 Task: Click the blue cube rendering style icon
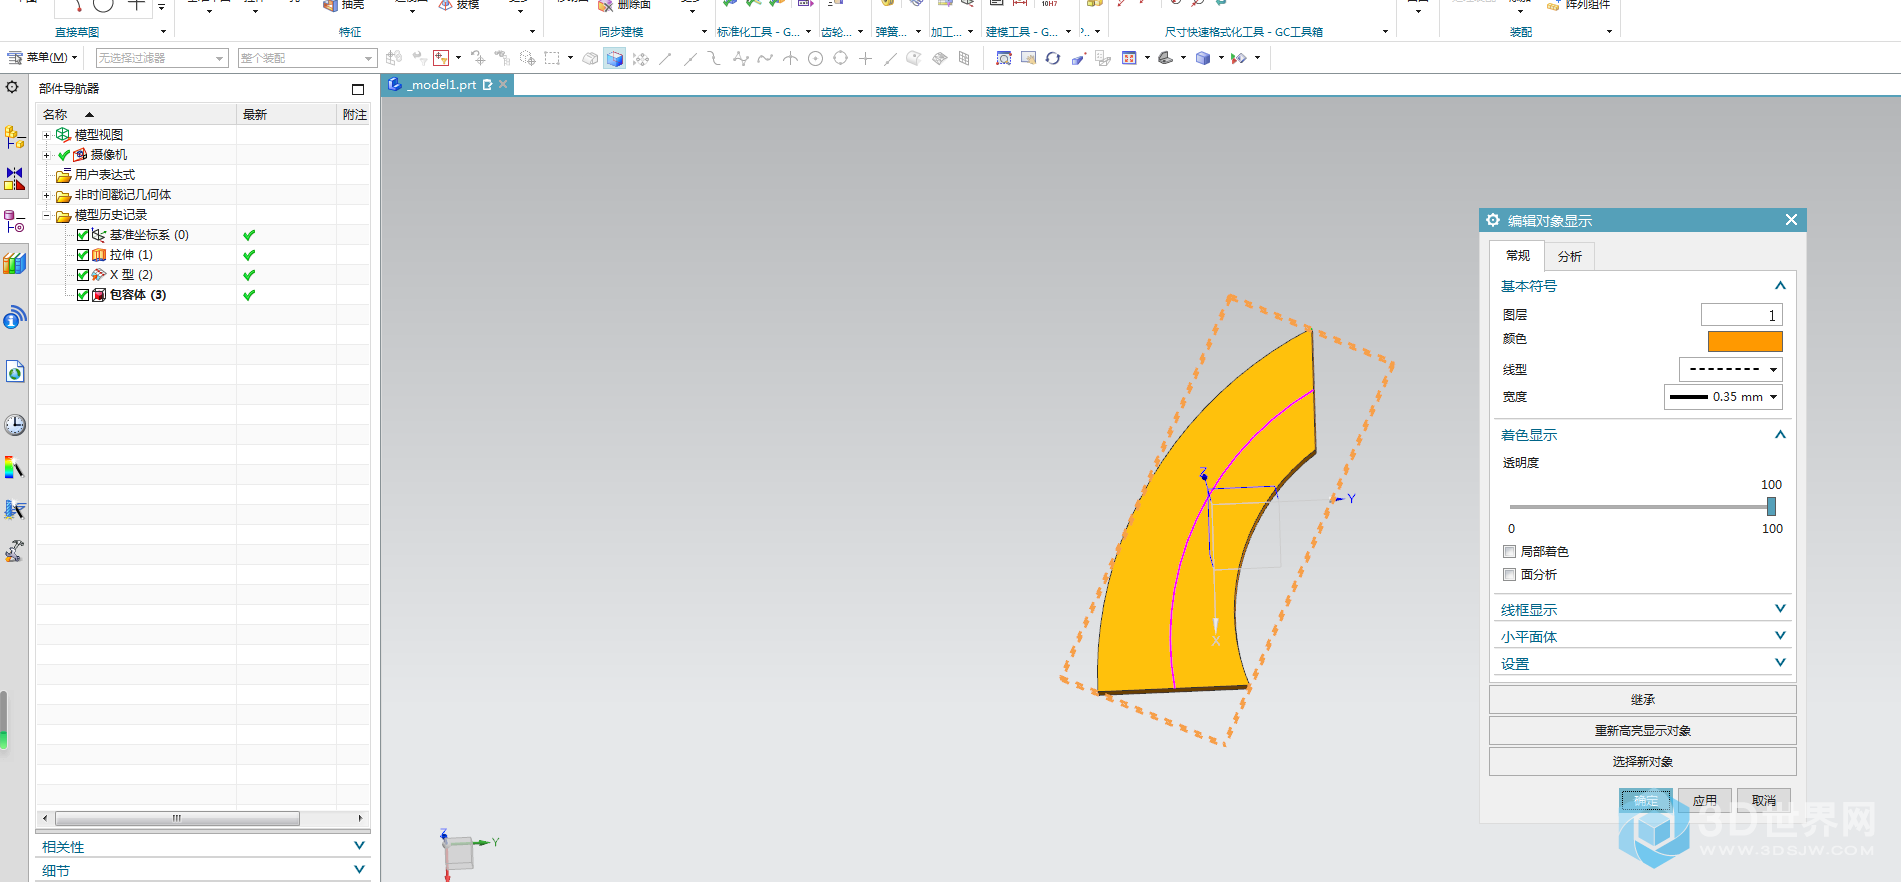pos(1203,58)
